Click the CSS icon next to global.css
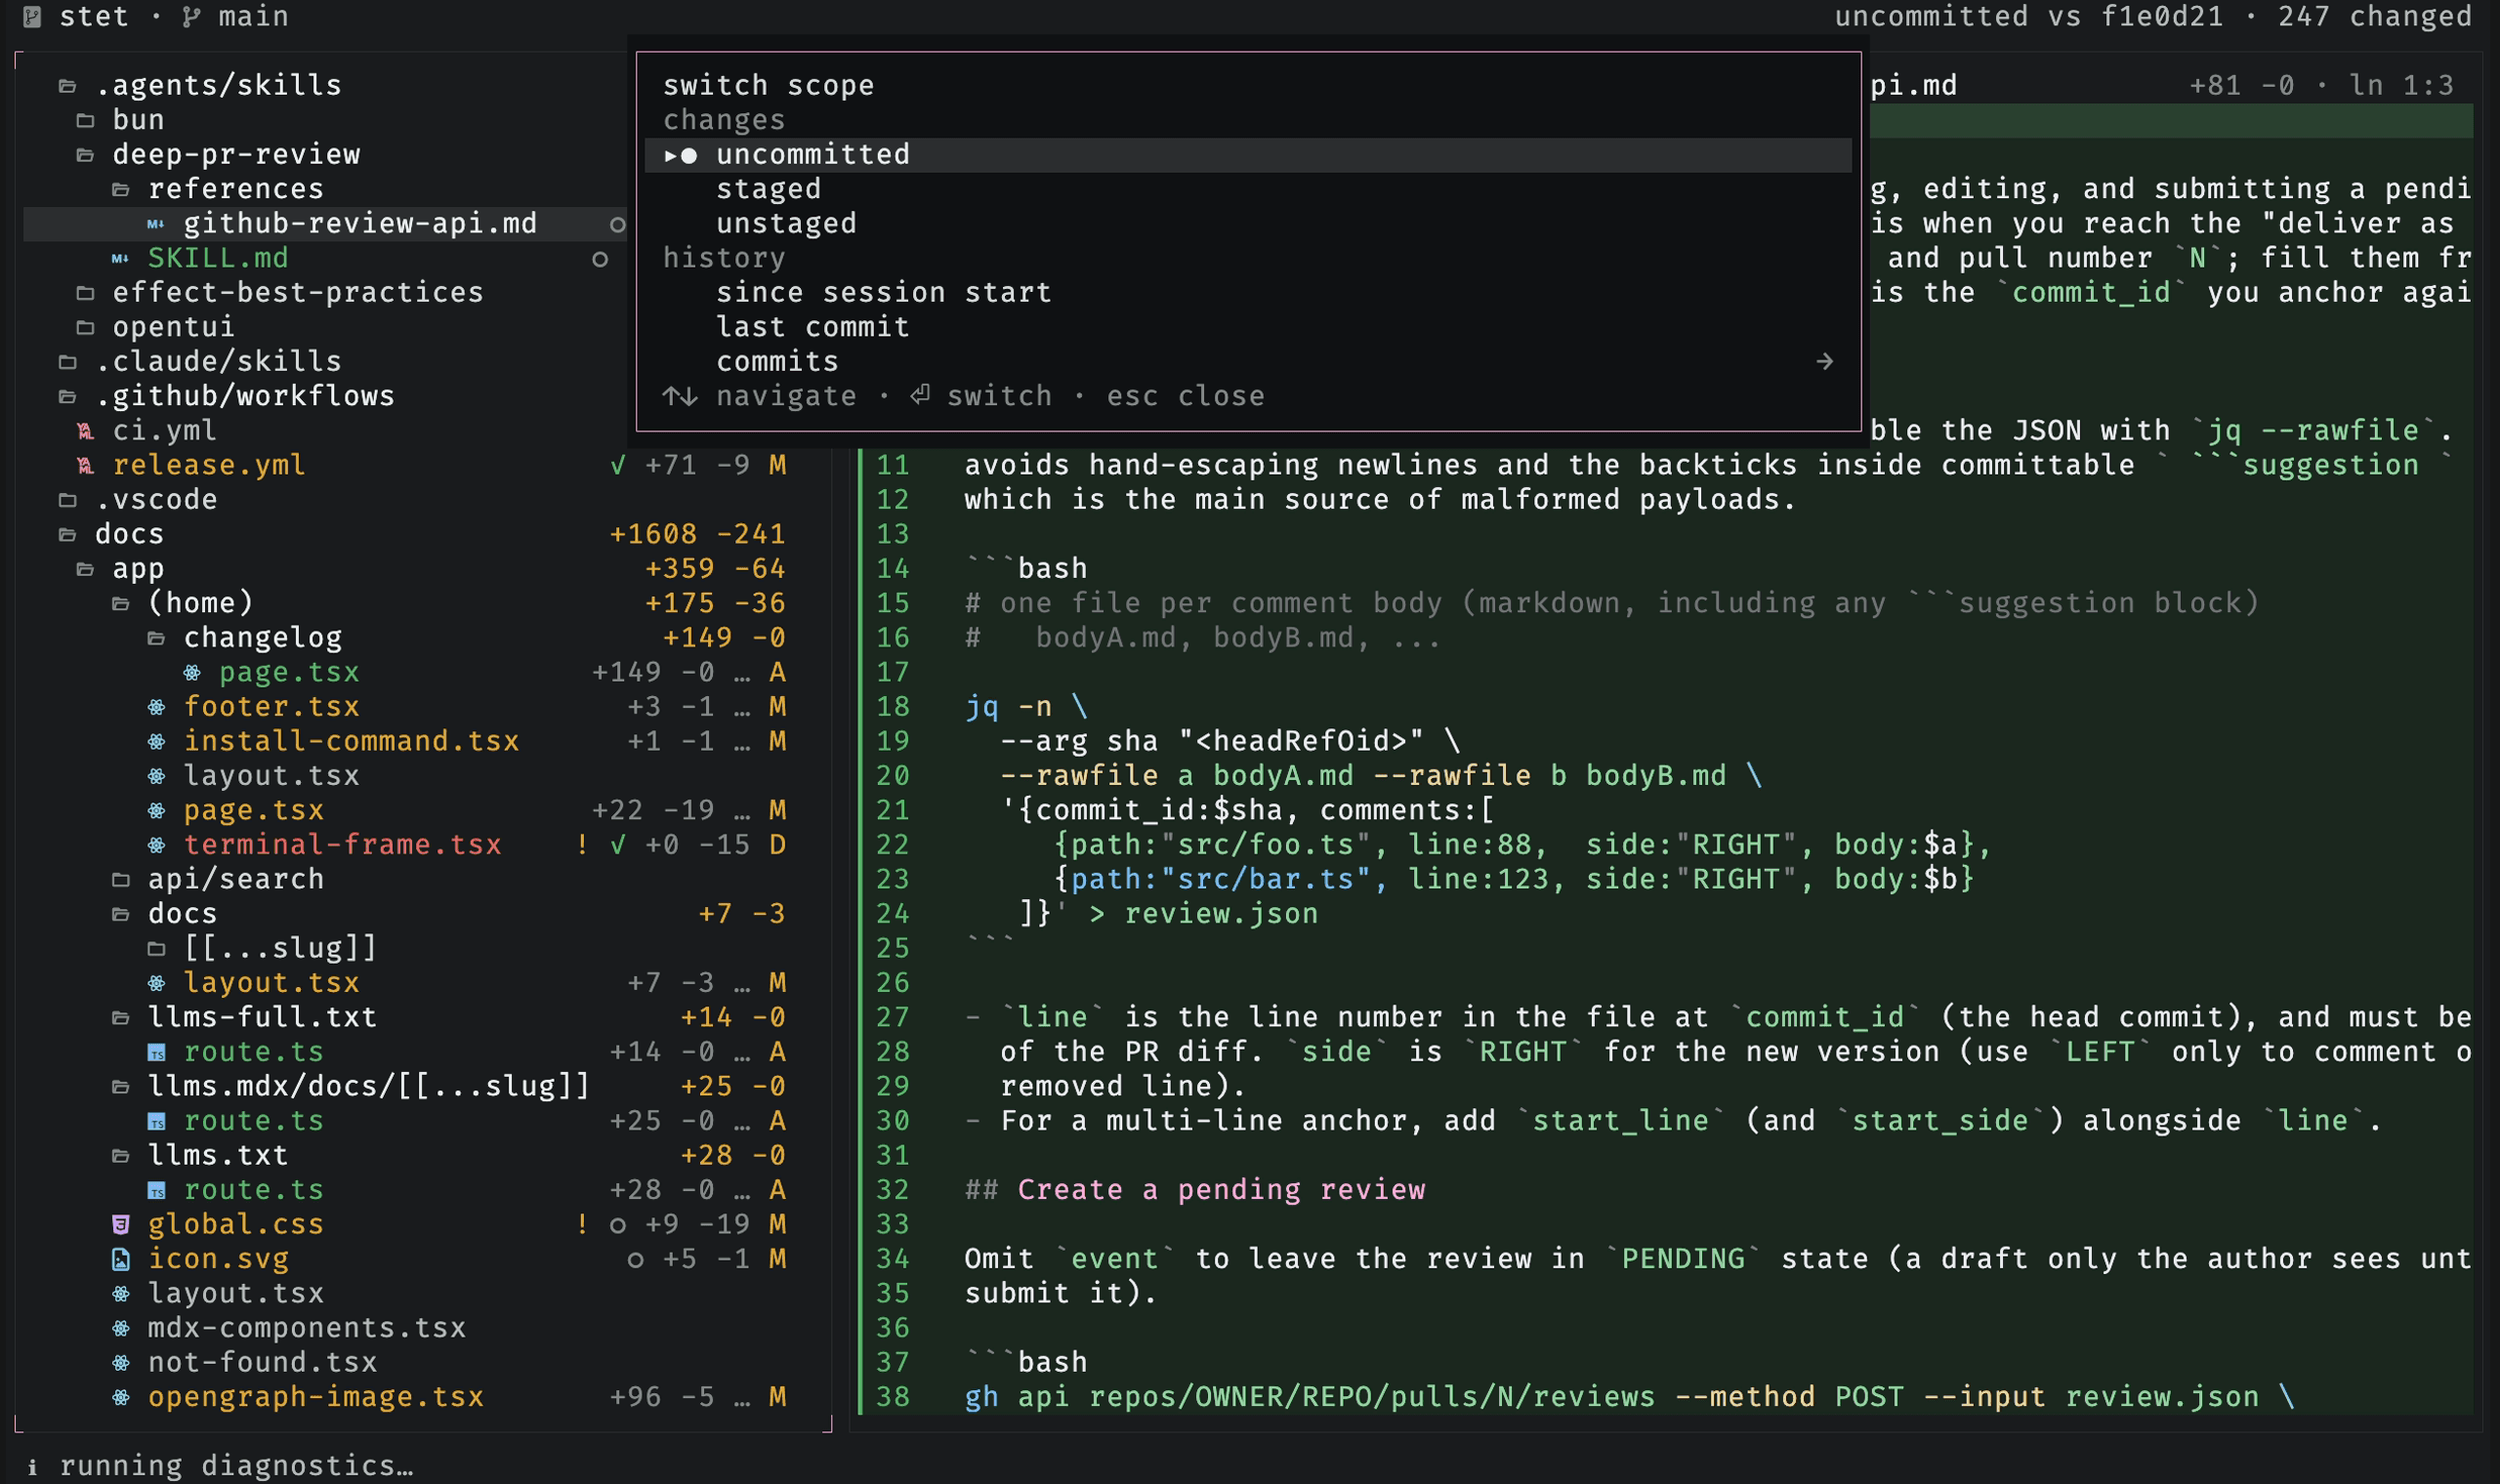Screen dimensions: 2500x1484 coord(121,1225)
